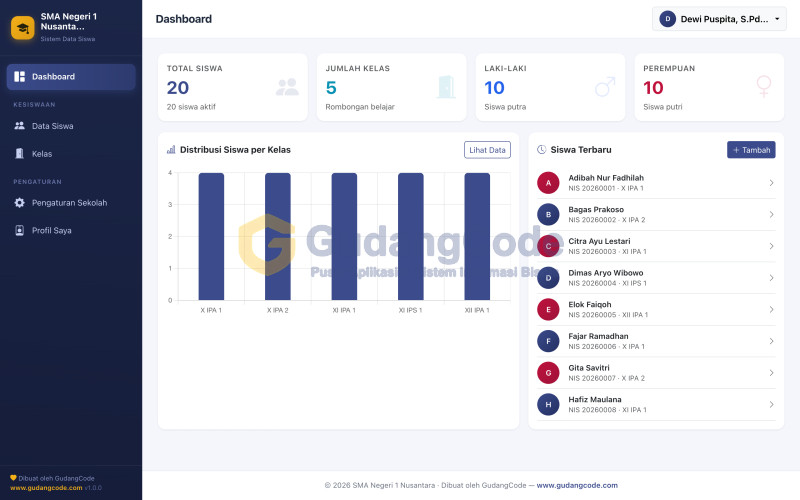
Task: Expand Citra Ayu Lestari row chevron
Action: tap(771, 246)
